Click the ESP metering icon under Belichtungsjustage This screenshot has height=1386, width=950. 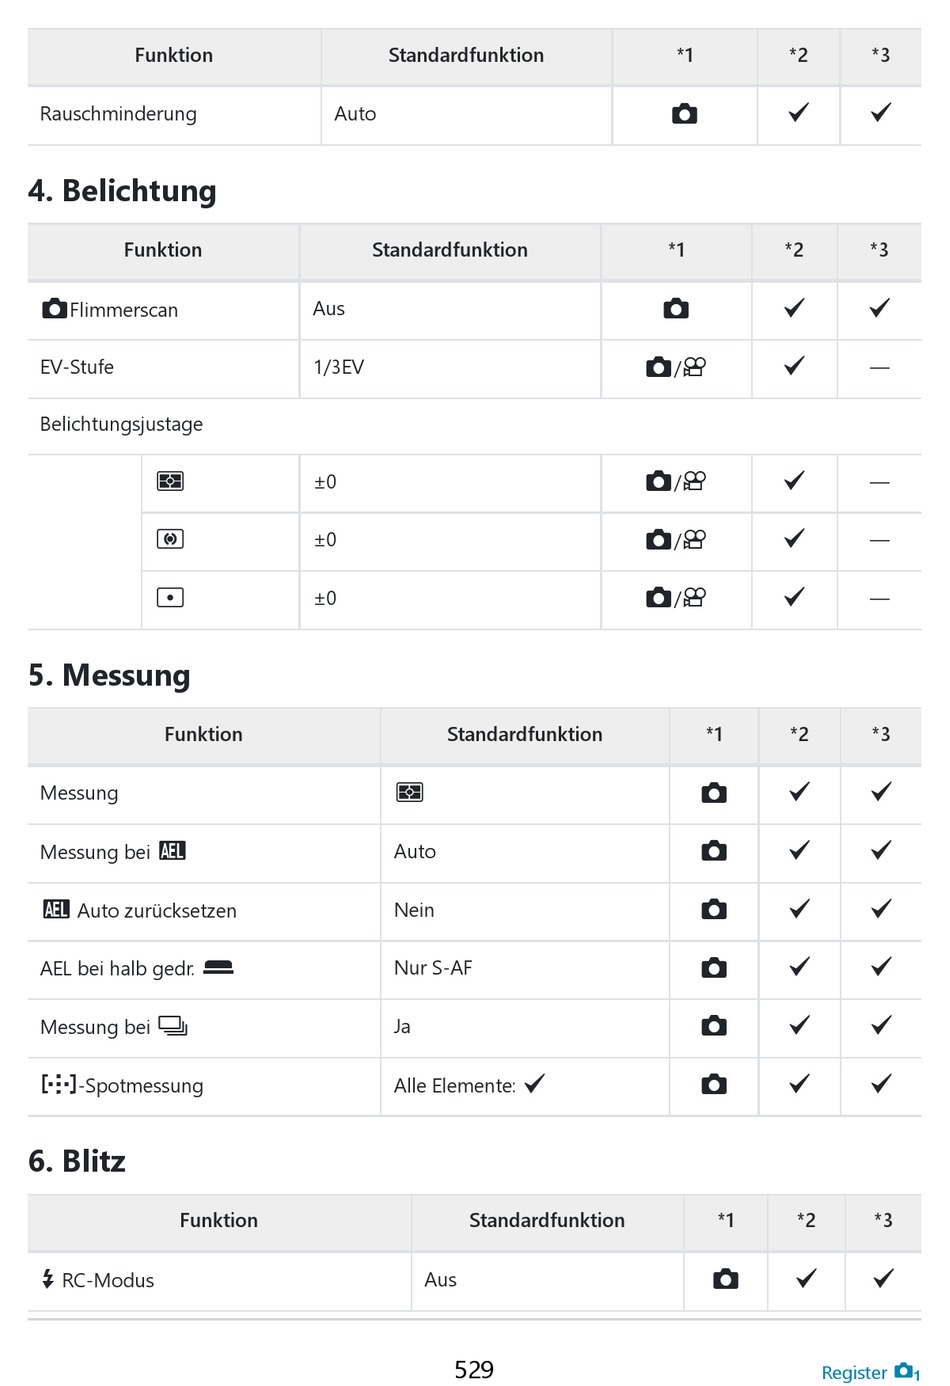[170, 481]
